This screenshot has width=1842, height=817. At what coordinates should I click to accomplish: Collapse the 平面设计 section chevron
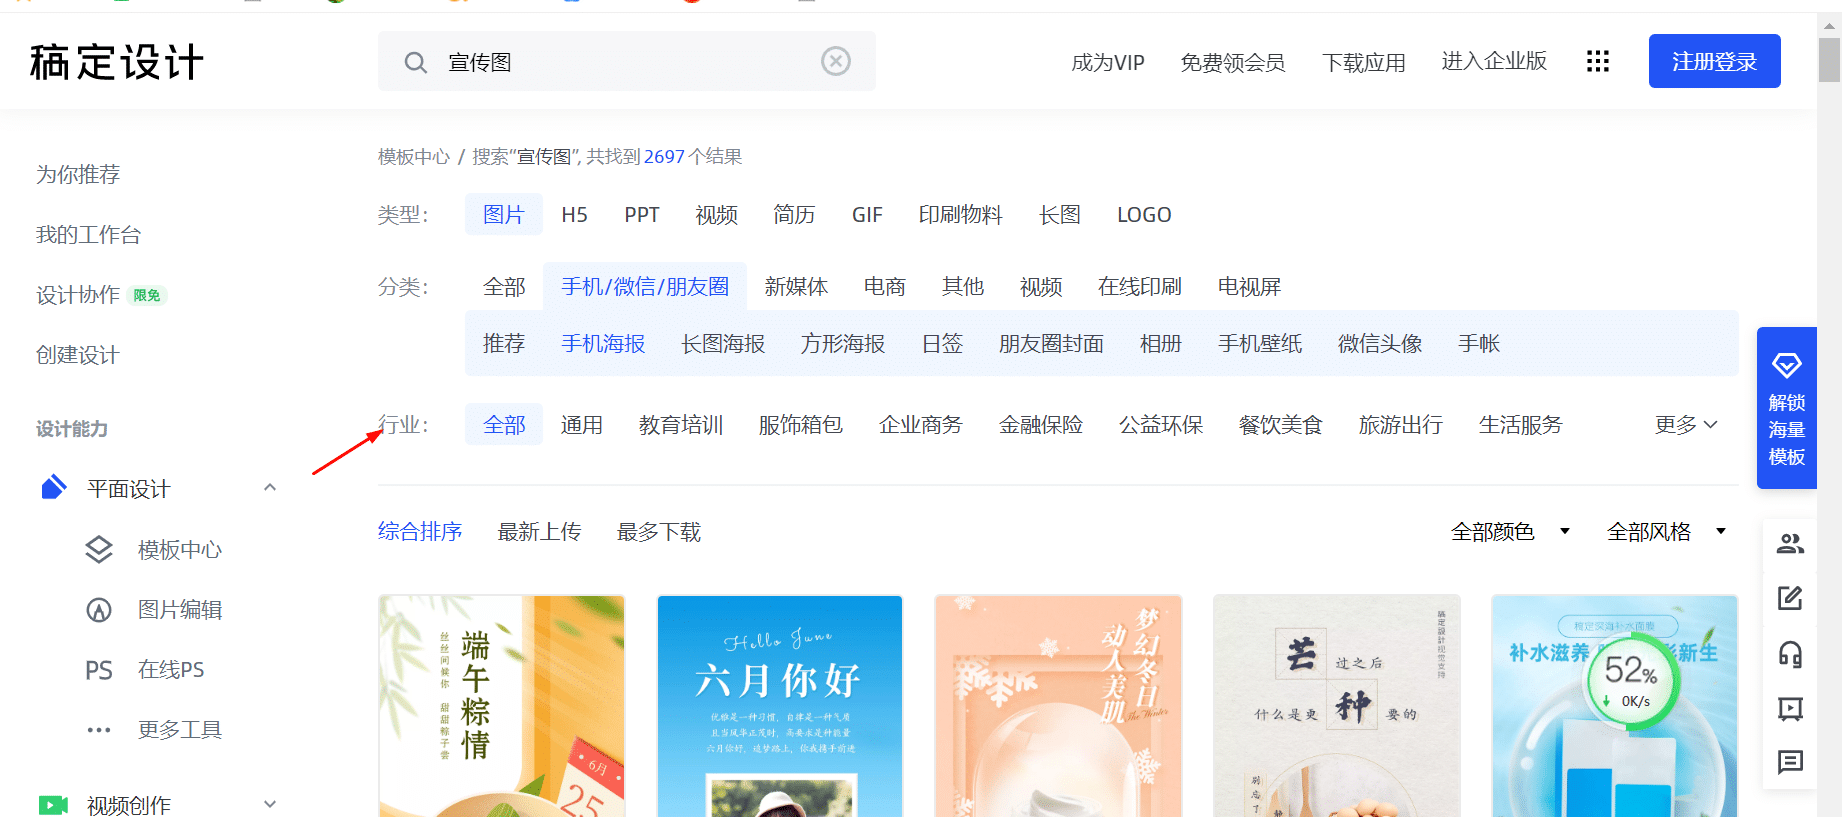click(270, 487)
